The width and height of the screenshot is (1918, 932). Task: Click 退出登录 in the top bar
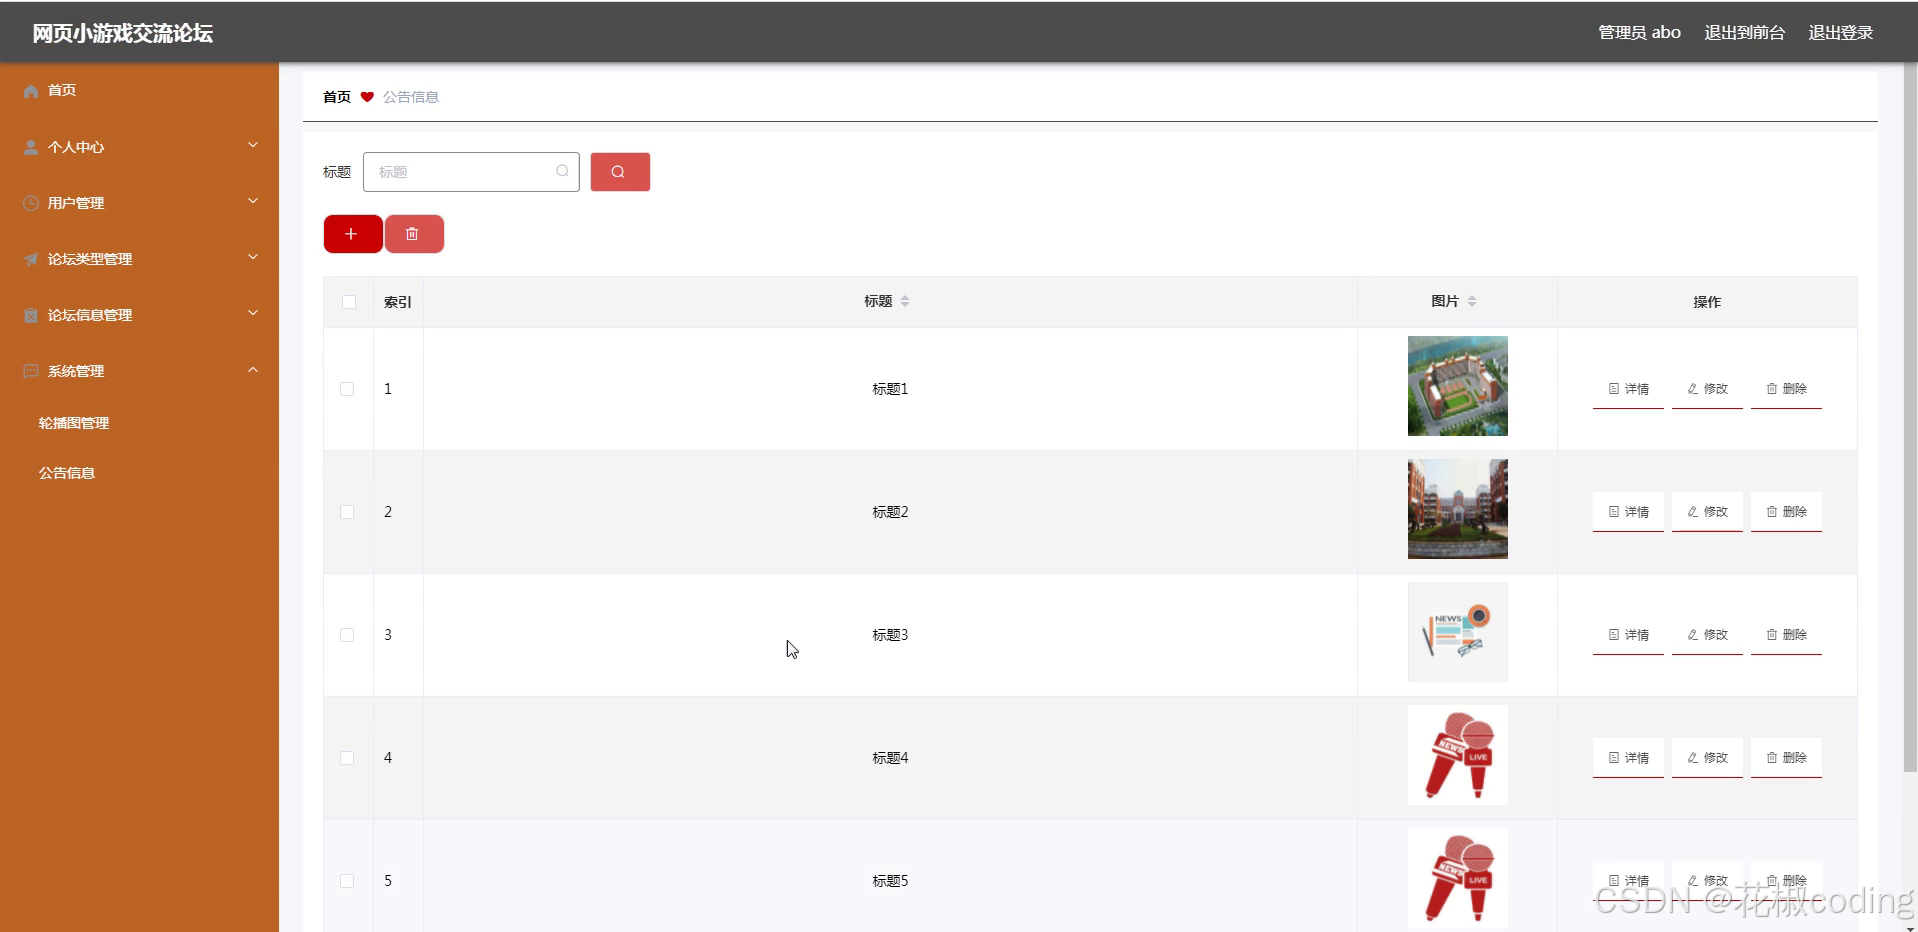tap(1840, 33)
